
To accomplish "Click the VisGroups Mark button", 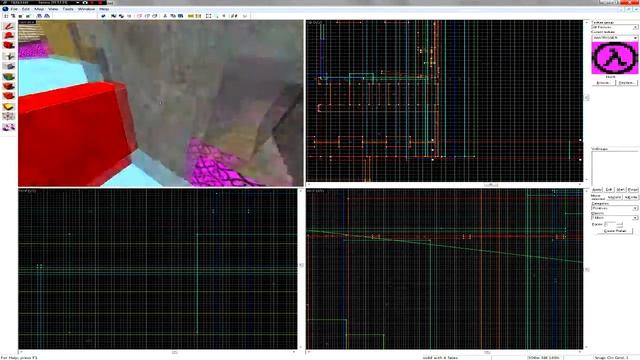I will (x=620, y=190).
